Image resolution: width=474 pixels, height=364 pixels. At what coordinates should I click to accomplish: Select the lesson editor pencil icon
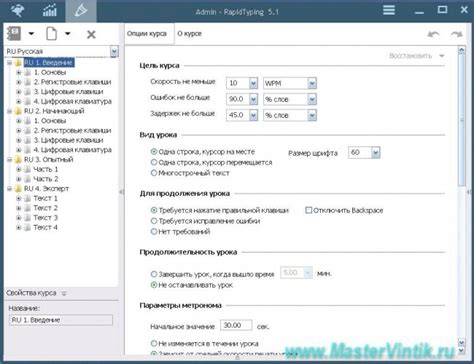pos(81,11)
